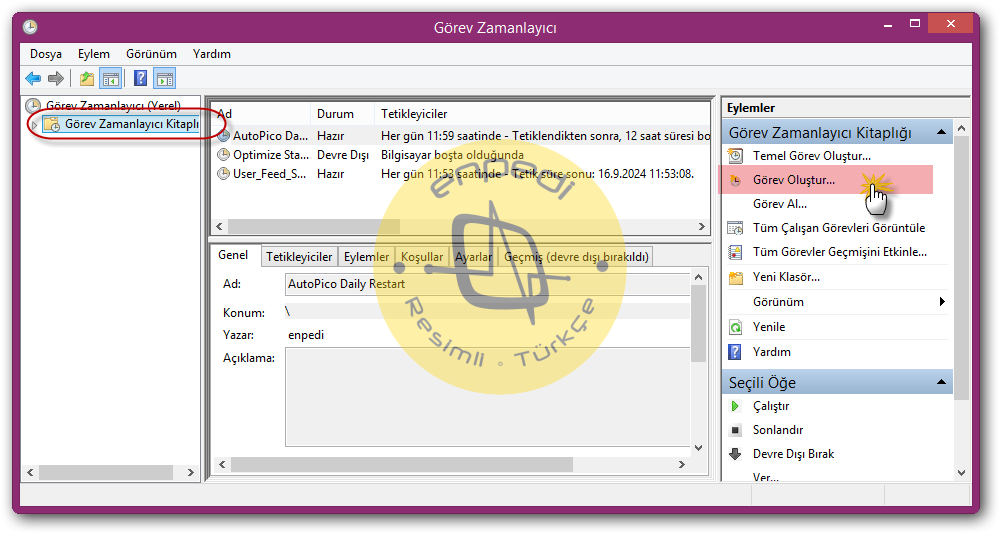Click inside the Açıklama description box

(487, 397)
